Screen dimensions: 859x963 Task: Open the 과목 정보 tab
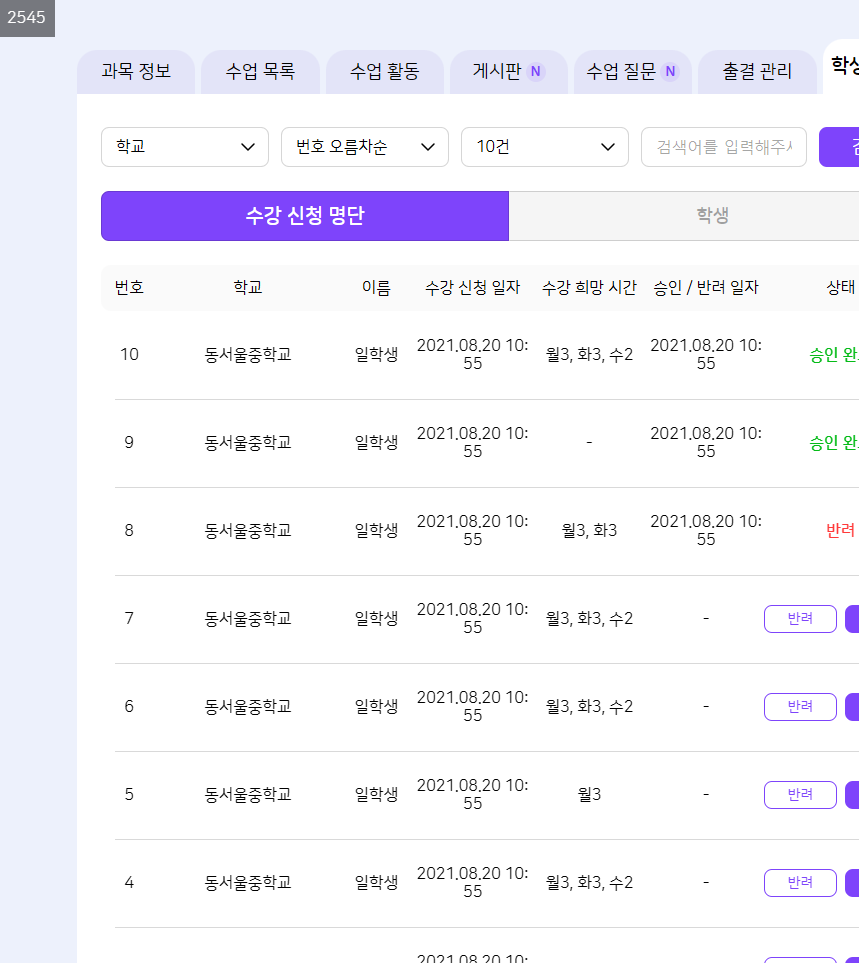(136, 72)
